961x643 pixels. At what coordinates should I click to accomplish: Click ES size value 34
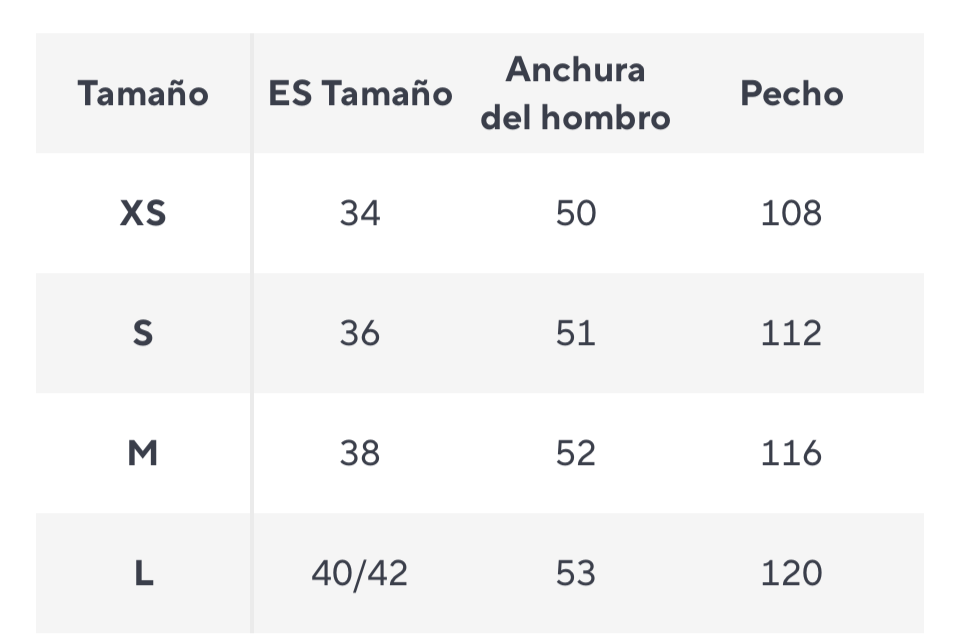coord(360,213)
